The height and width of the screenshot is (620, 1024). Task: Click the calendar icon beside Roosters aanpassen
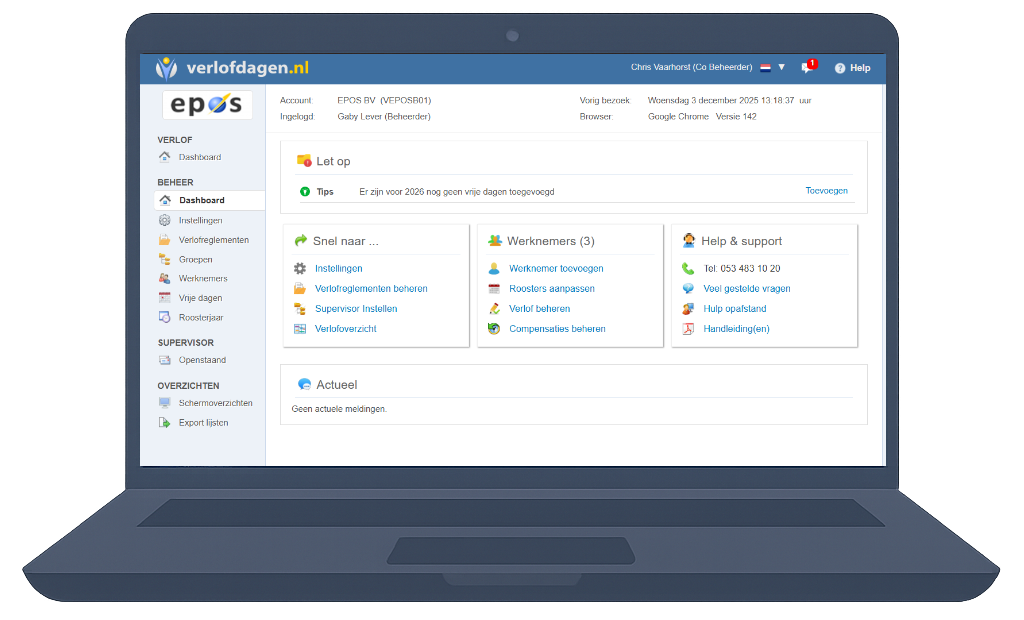point(494,289)
